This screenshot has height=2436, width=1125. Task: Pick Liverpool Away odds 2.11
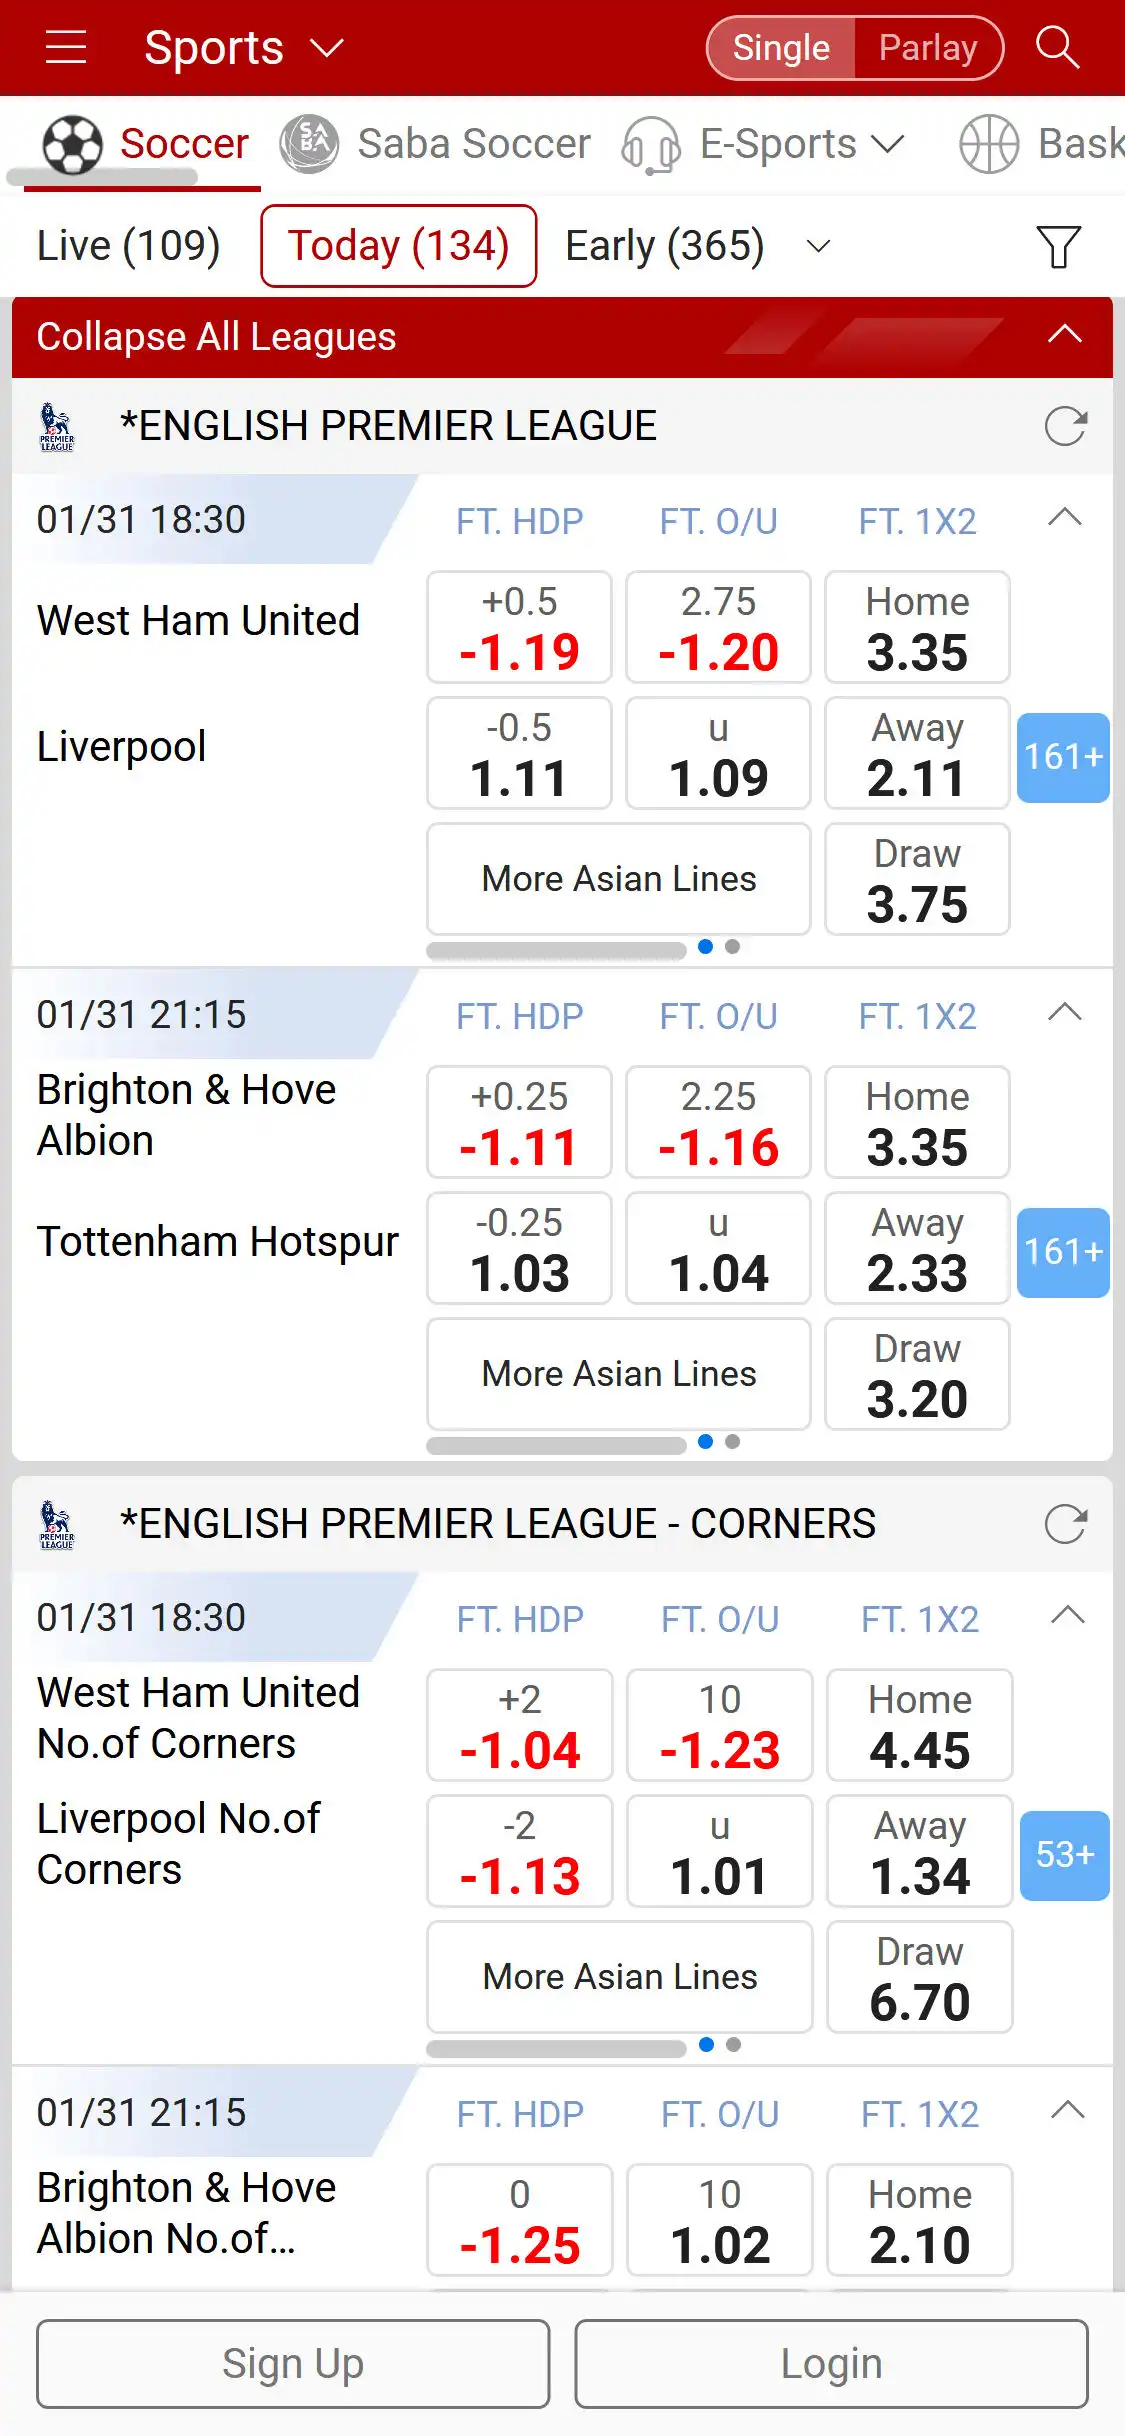pos(917,754)
